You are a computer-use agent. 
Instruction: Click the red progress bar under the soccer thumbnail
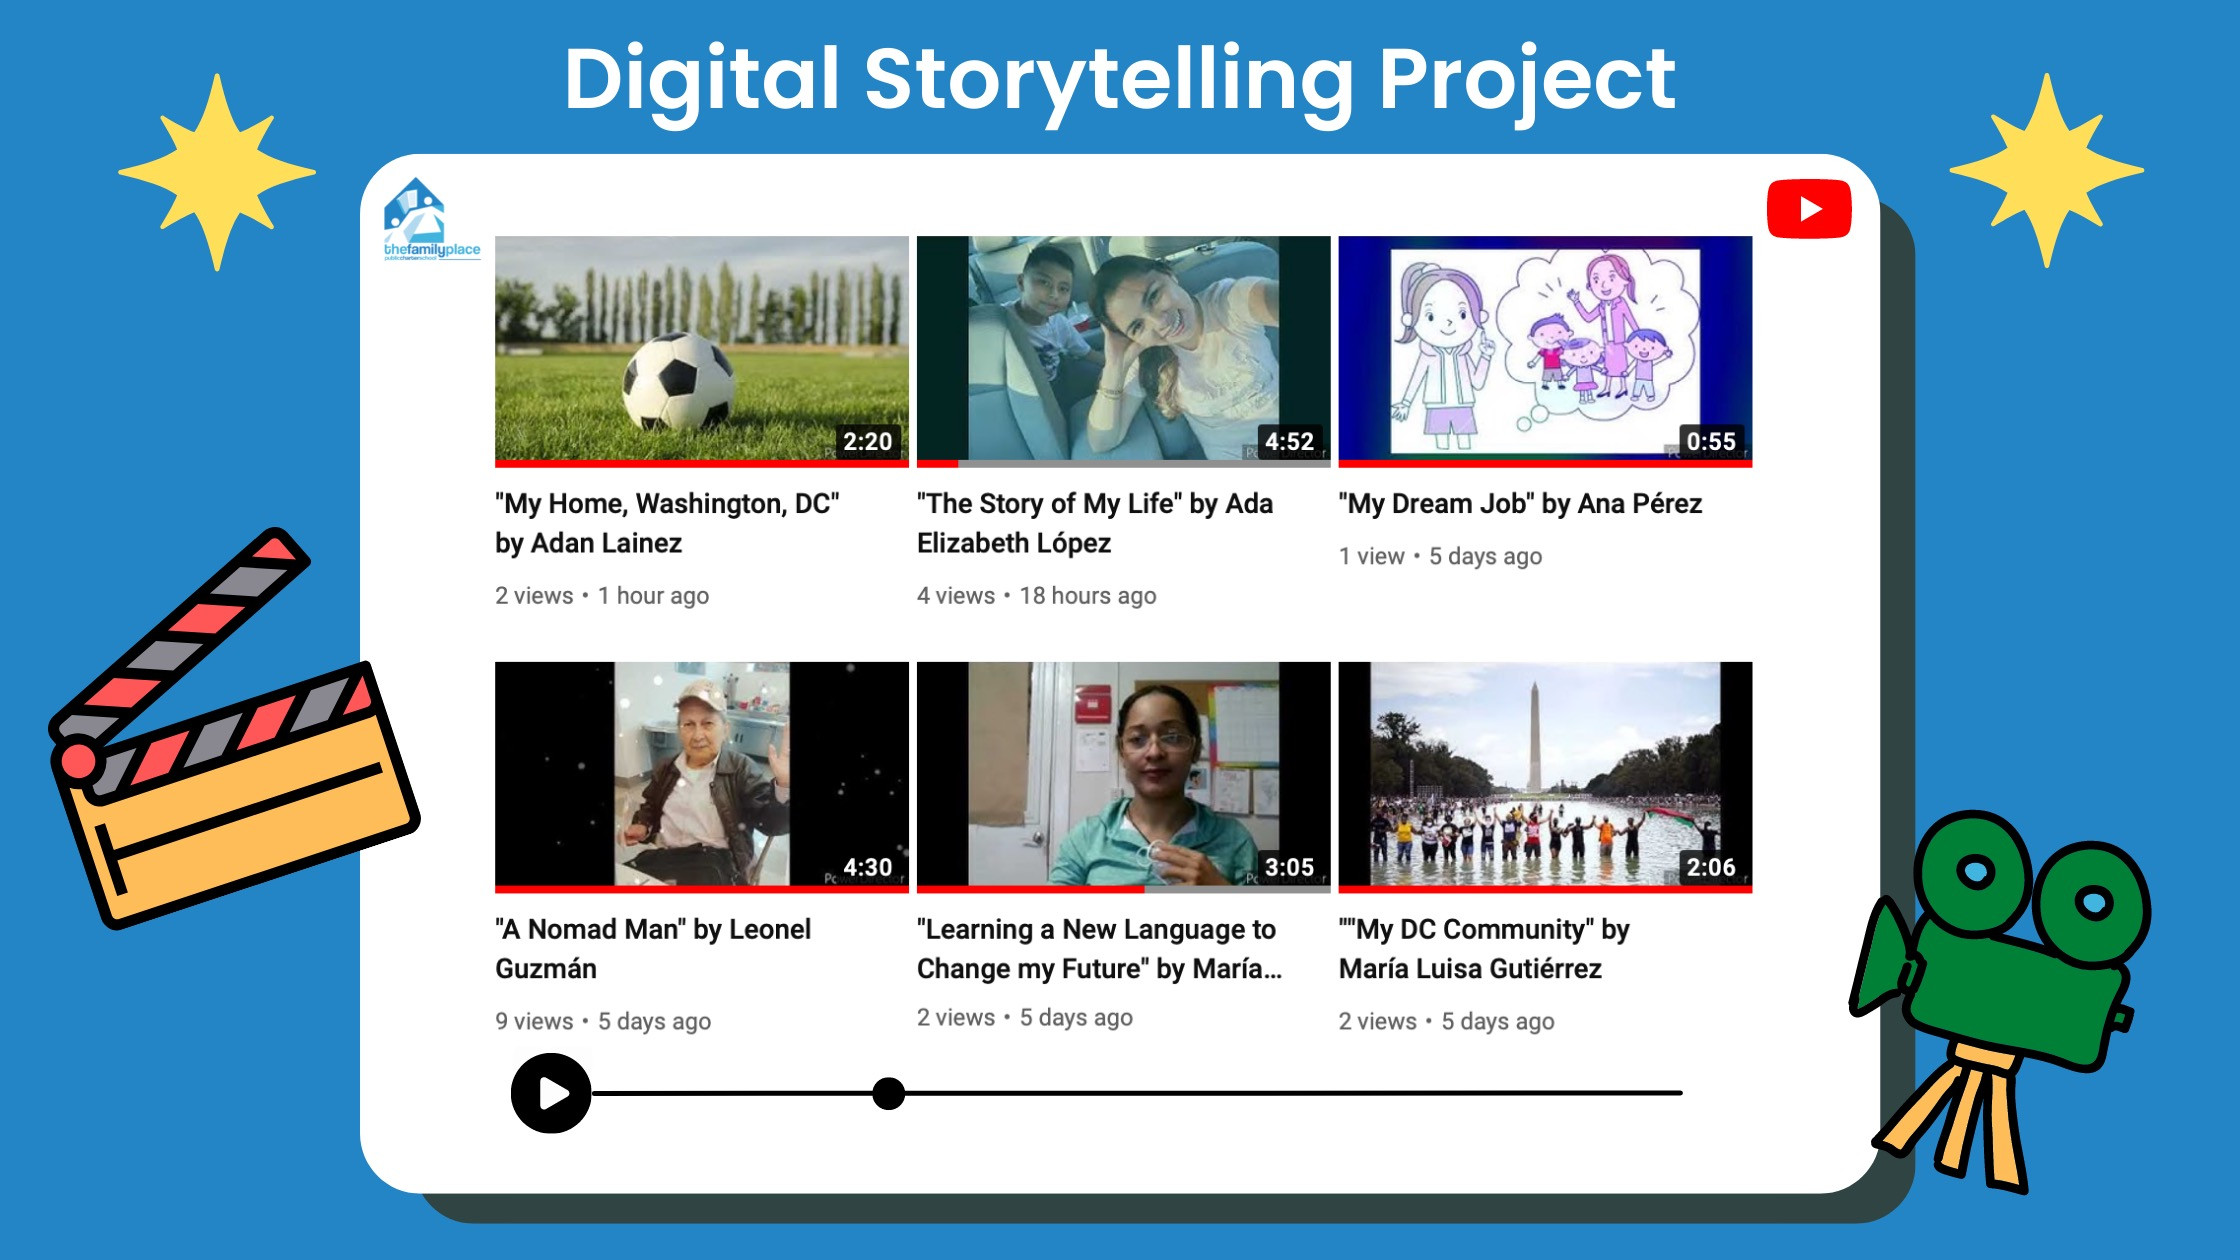pos(700,465)
